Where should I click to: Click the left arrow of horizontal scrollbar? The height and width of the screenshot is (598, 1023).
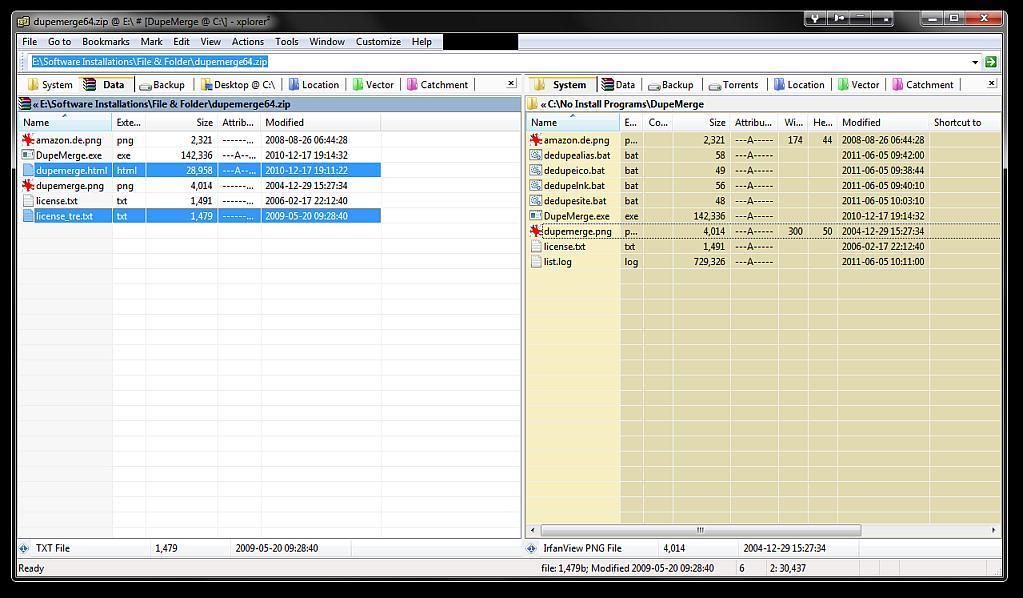click(533, 530)
